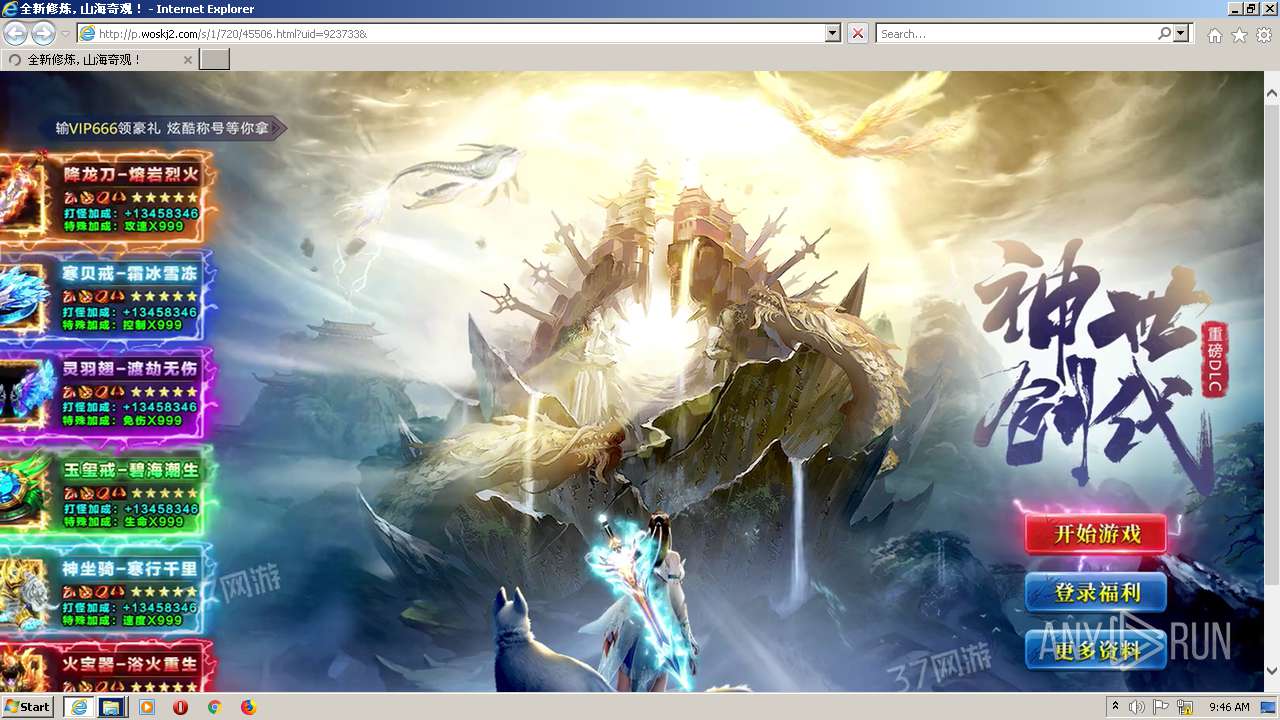The image size is (1280, 720).
Task: Open the Opera taskbar icon
Action: [x=180, y=707]
